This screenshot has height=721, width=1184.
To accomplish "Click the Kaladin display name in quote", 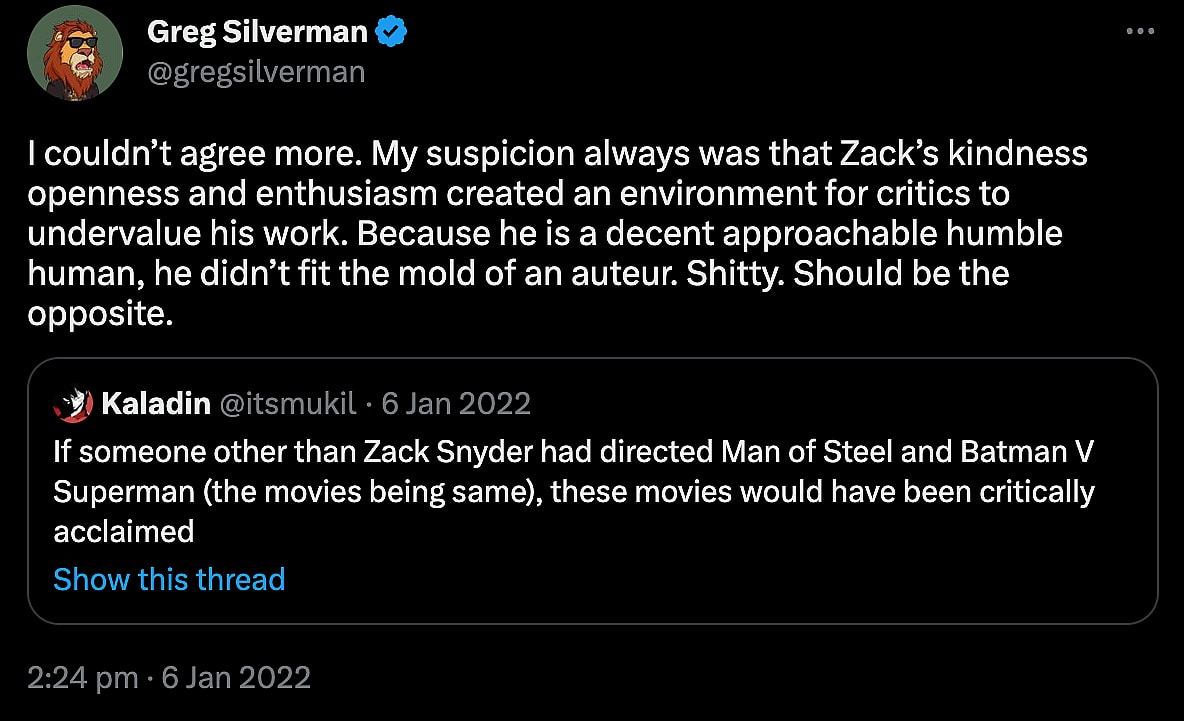I will coord(156,404).
